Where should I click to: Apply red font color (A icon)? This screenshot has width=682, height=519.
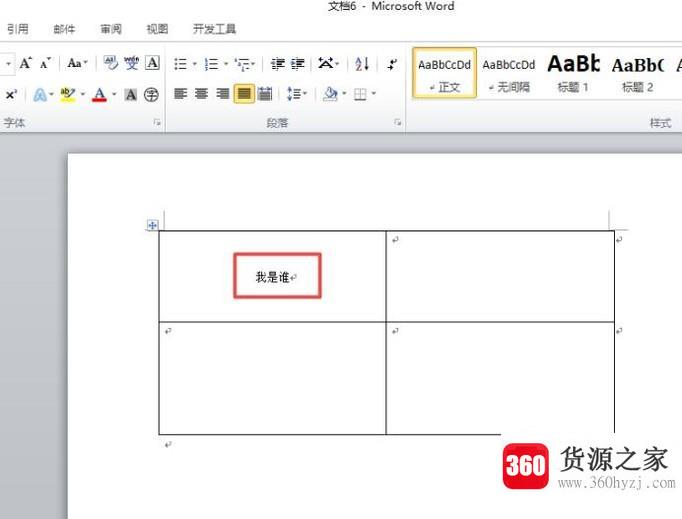click(100, 94)
